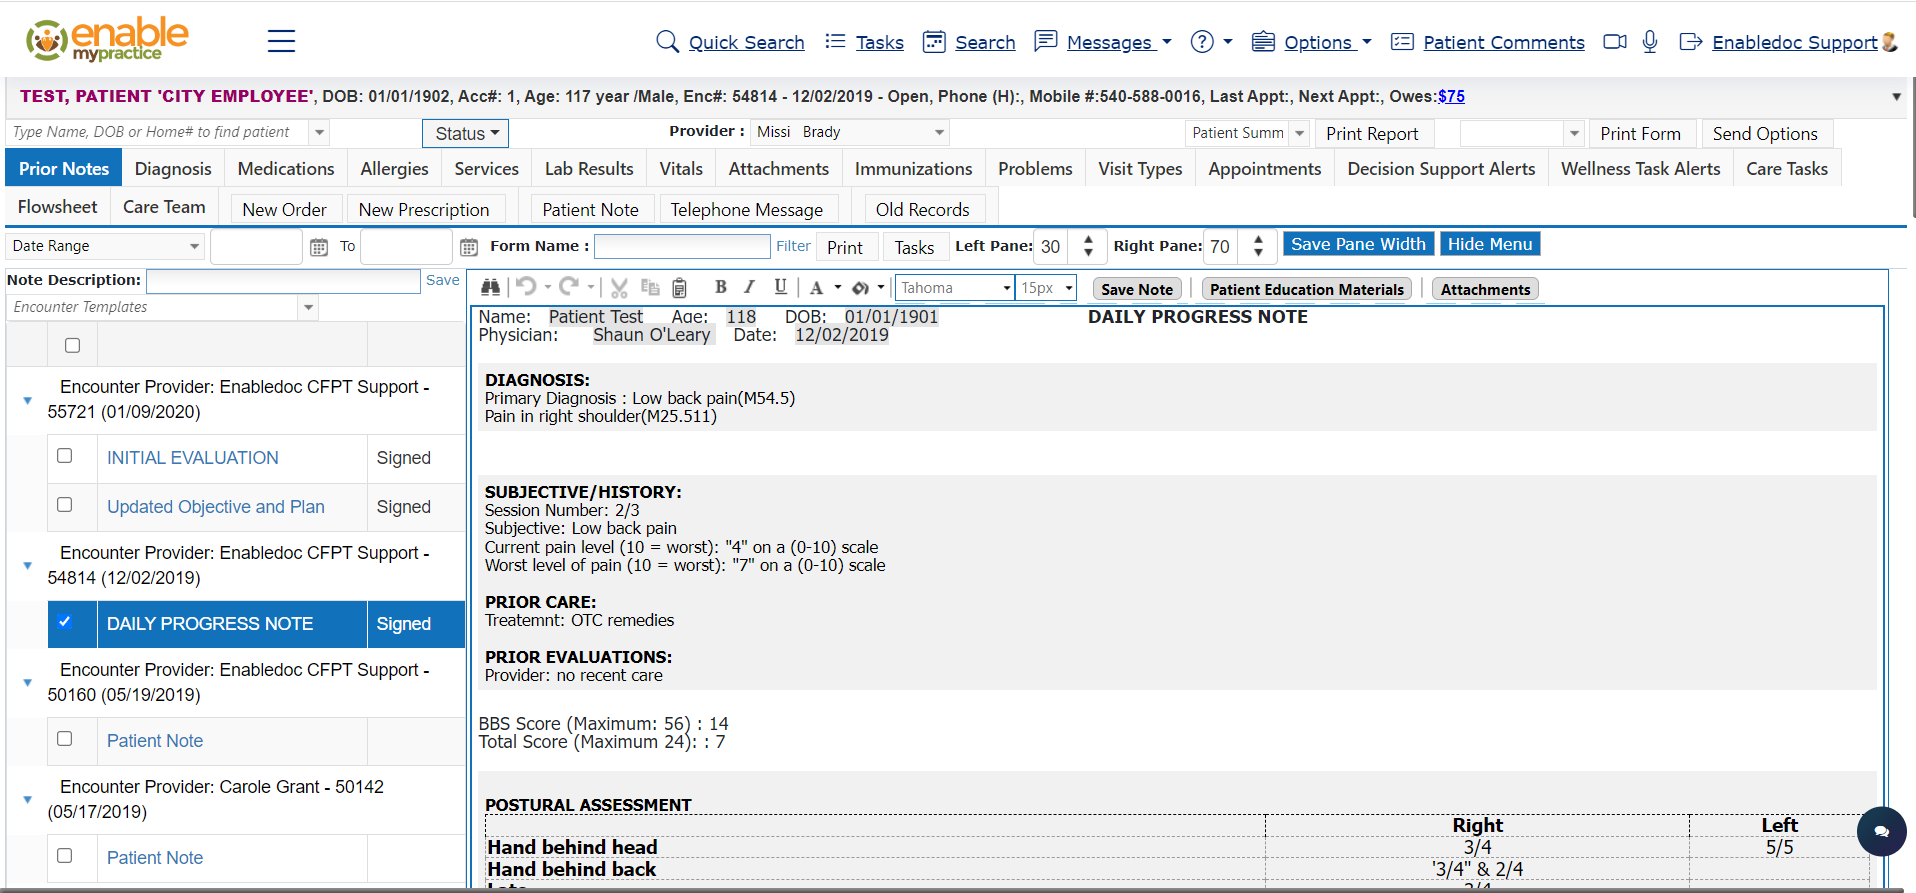The height and width of the screenshot is (893, 1916).
Task: Expand the patient banner arrow
Action: tap(1896, 97)
